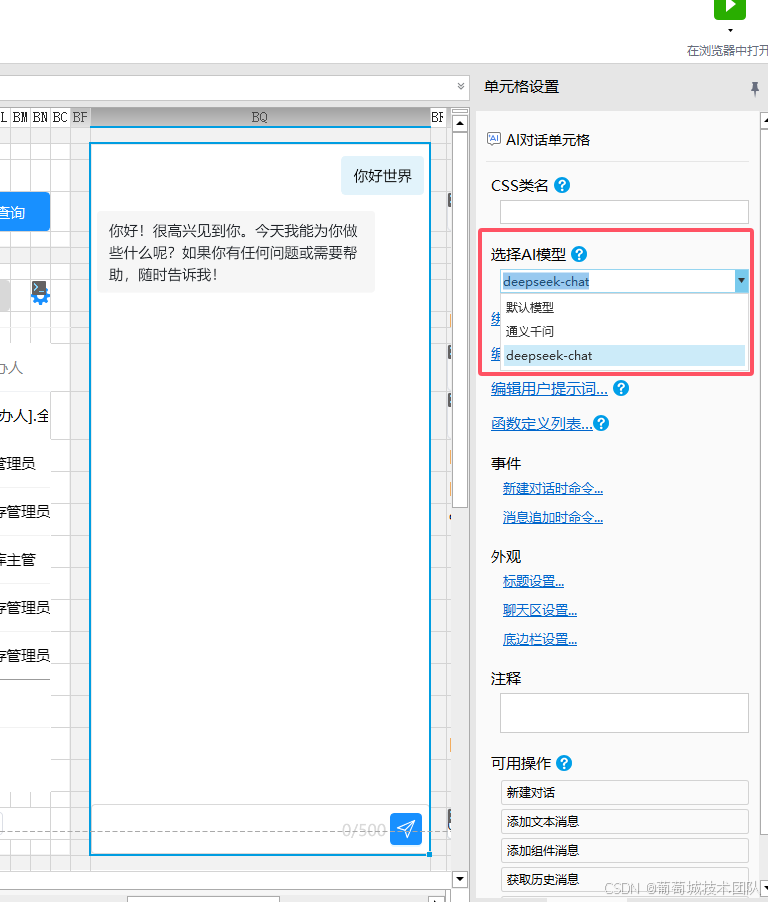Click the 0/500 character counter
This screenshot has width=768, height=902.
coord(364,830)
